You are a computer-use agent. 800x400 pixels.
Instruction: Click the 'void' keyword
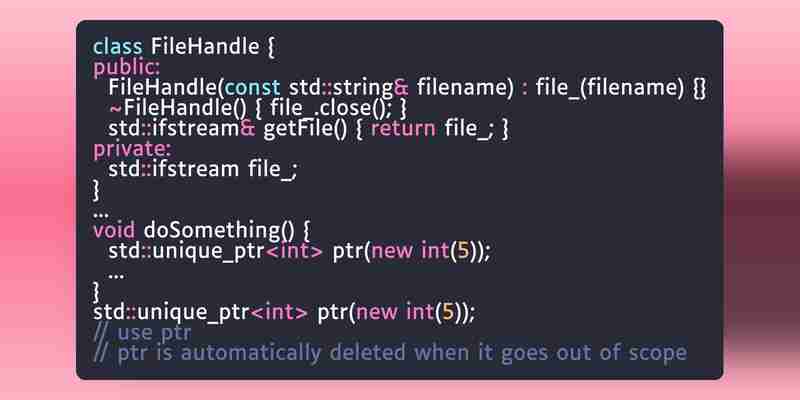click(x=114, y=230)
